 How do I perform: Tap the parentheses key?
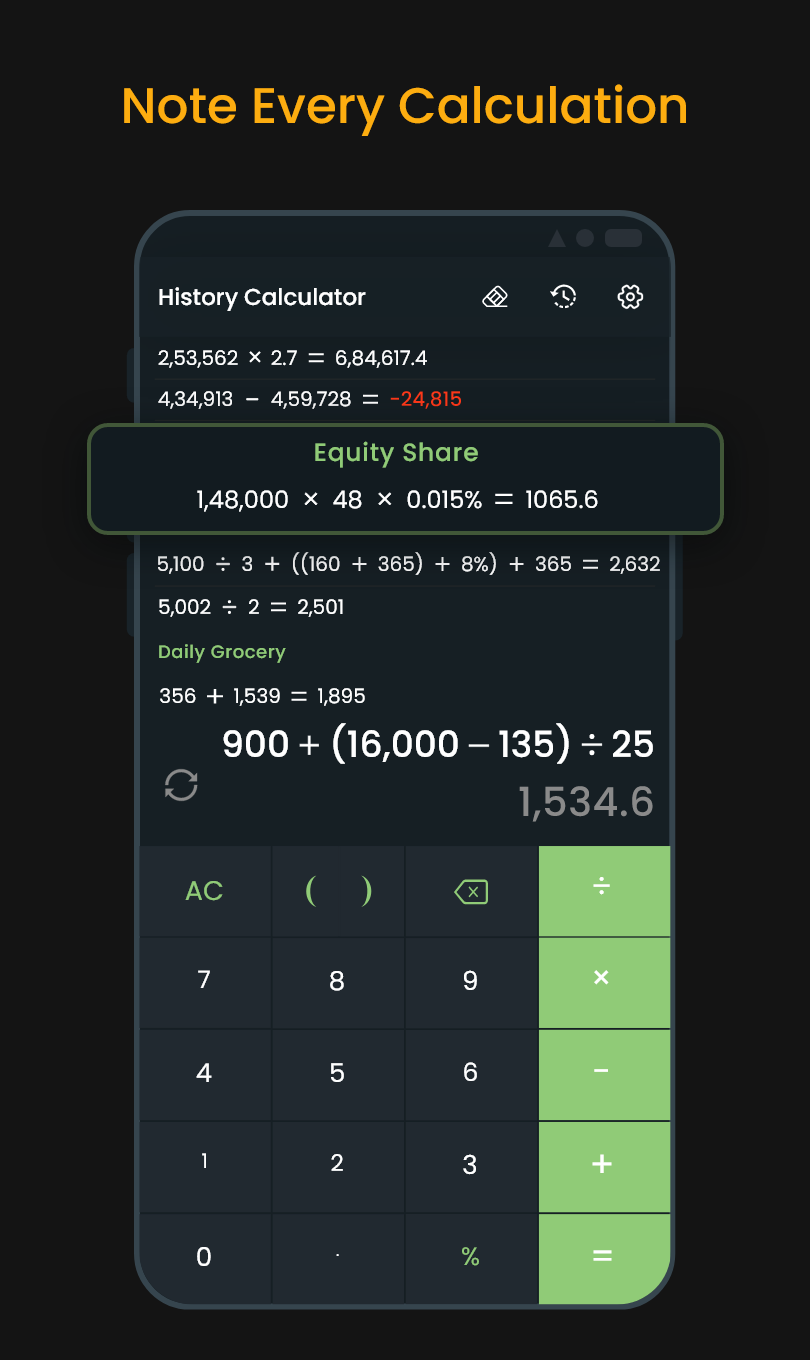click(337, 891)
